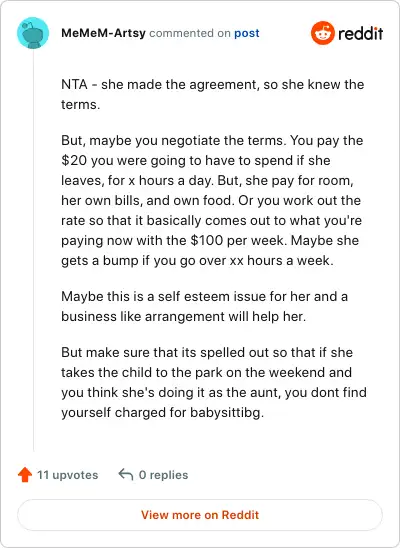Click the 'business like arrangement' text line

tap(183, 317)
